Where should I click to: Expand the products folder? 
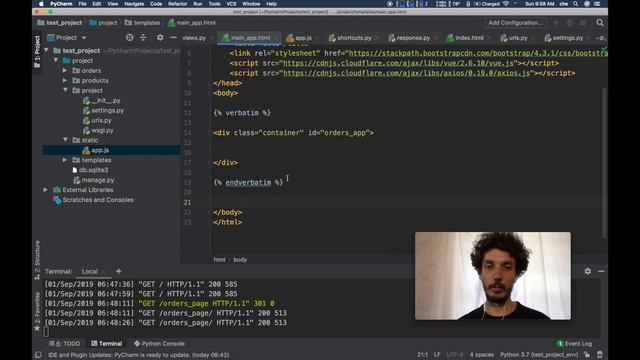(65, 80)
